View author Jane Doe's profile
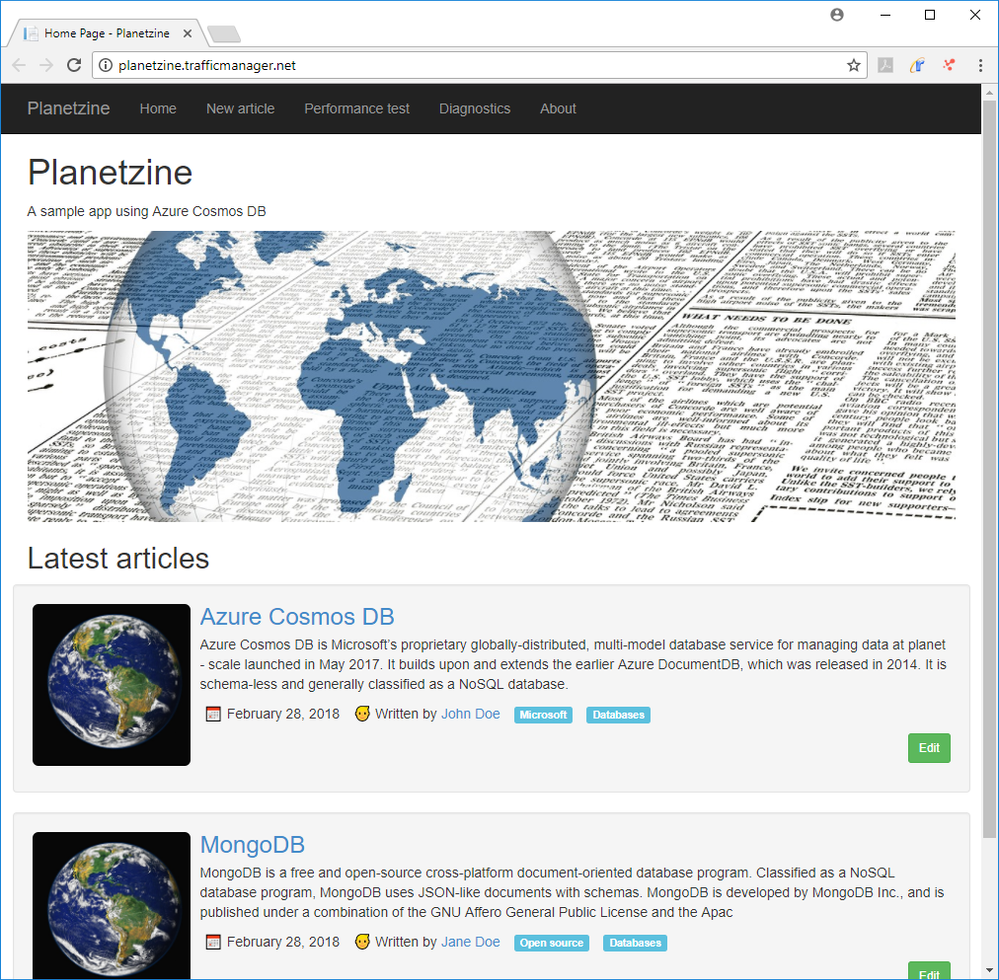Image resolution: width=999 pixels, height=980 pixels. [471, 942]
